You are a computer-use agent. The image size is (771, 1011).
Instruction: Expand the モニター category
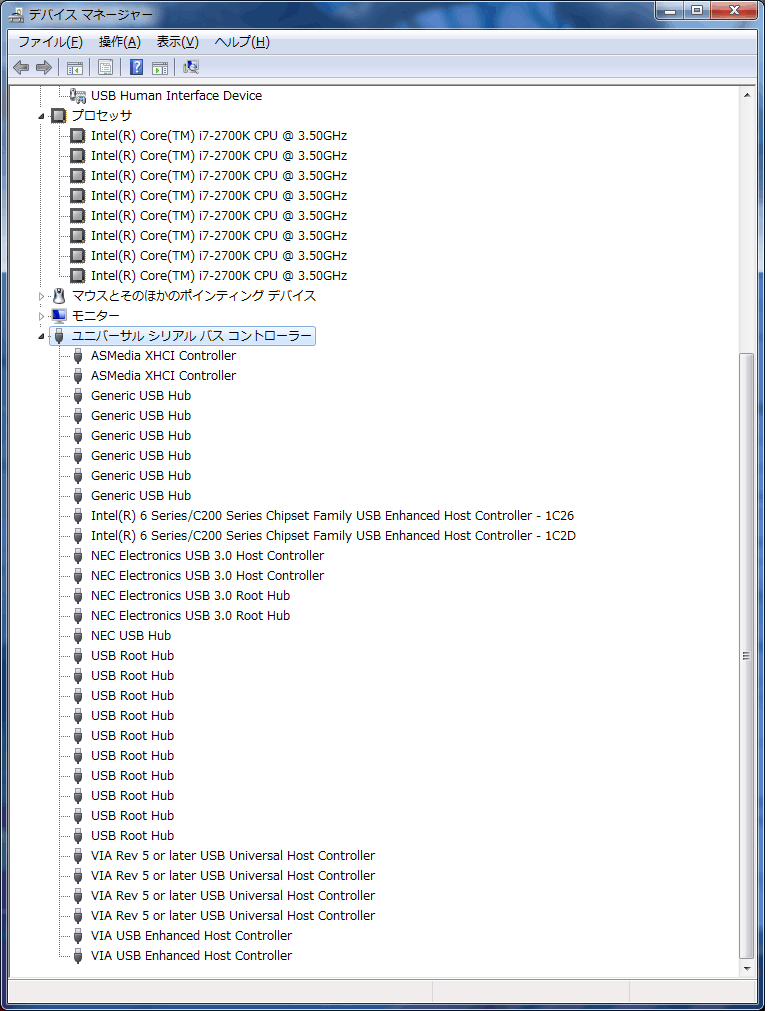coord(41,317)
